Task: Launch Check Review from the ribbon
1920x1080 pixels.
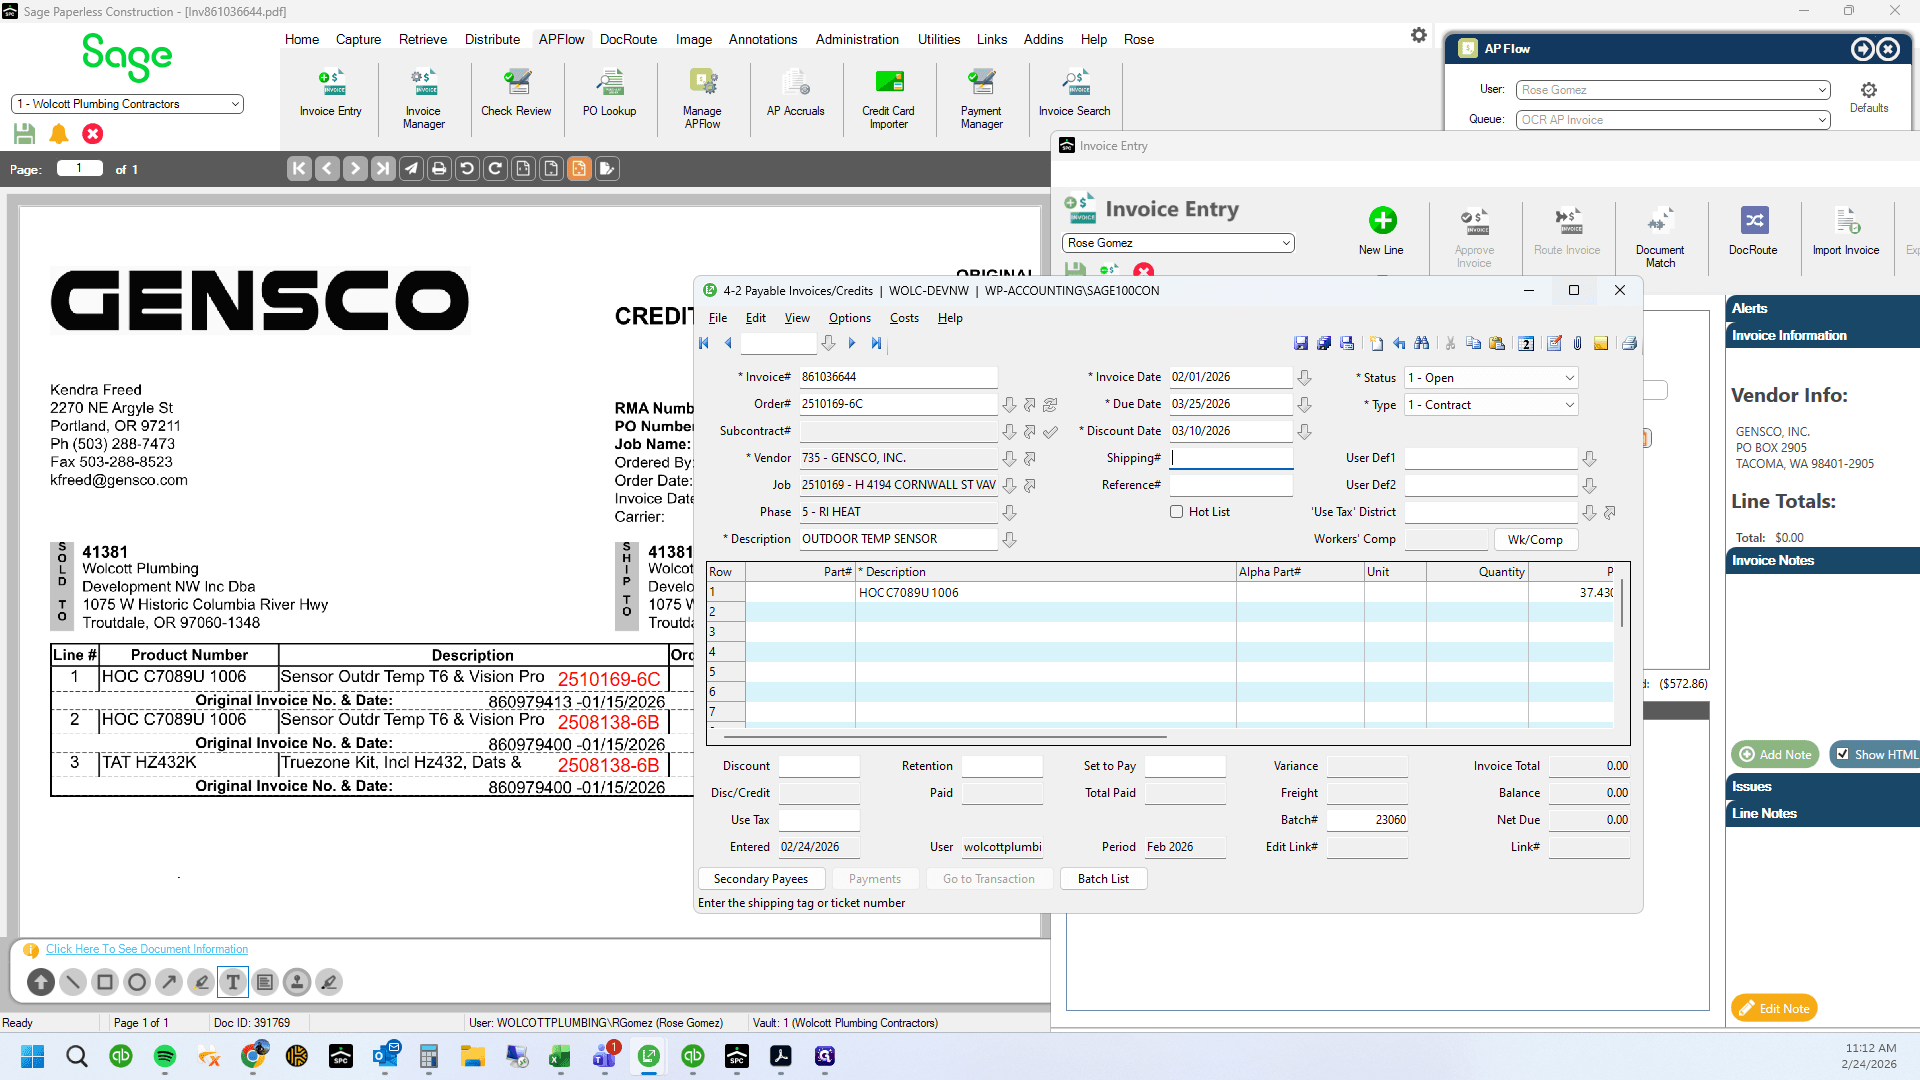Action: (516, 94)
